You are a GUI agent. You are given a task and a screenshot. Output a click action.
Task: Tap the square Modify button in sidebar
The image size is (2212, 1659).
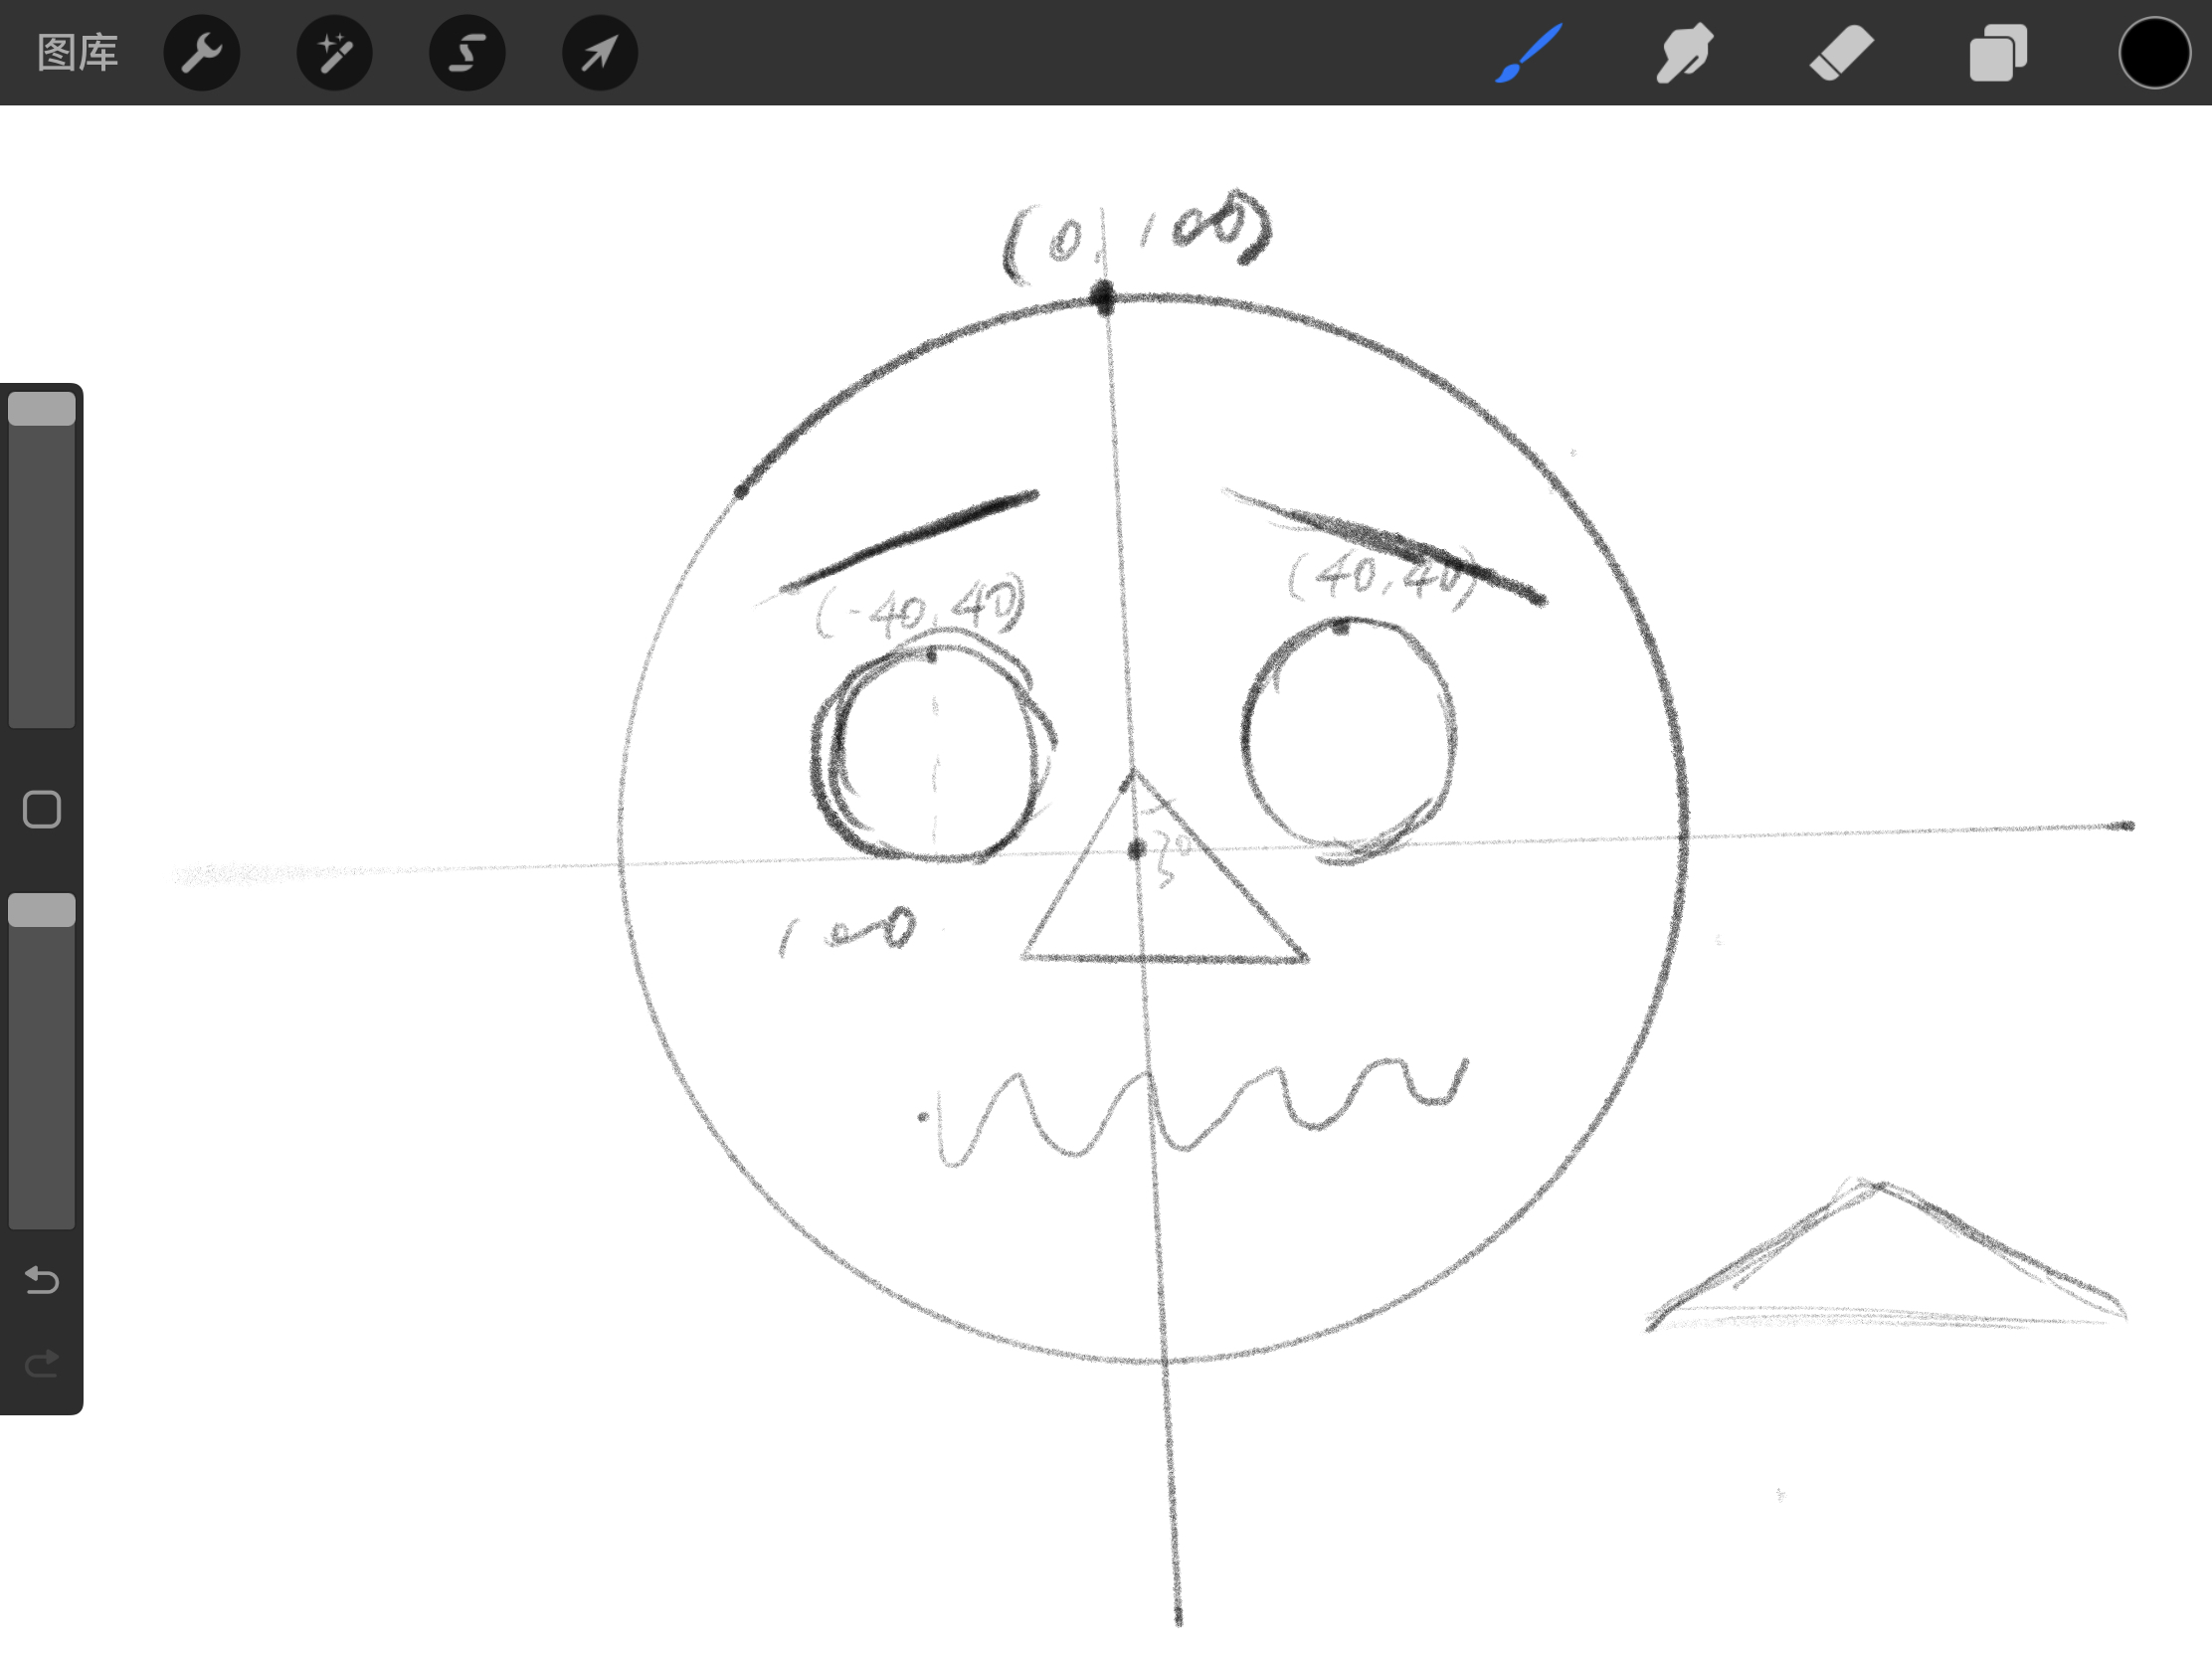[x=42, y=809]
